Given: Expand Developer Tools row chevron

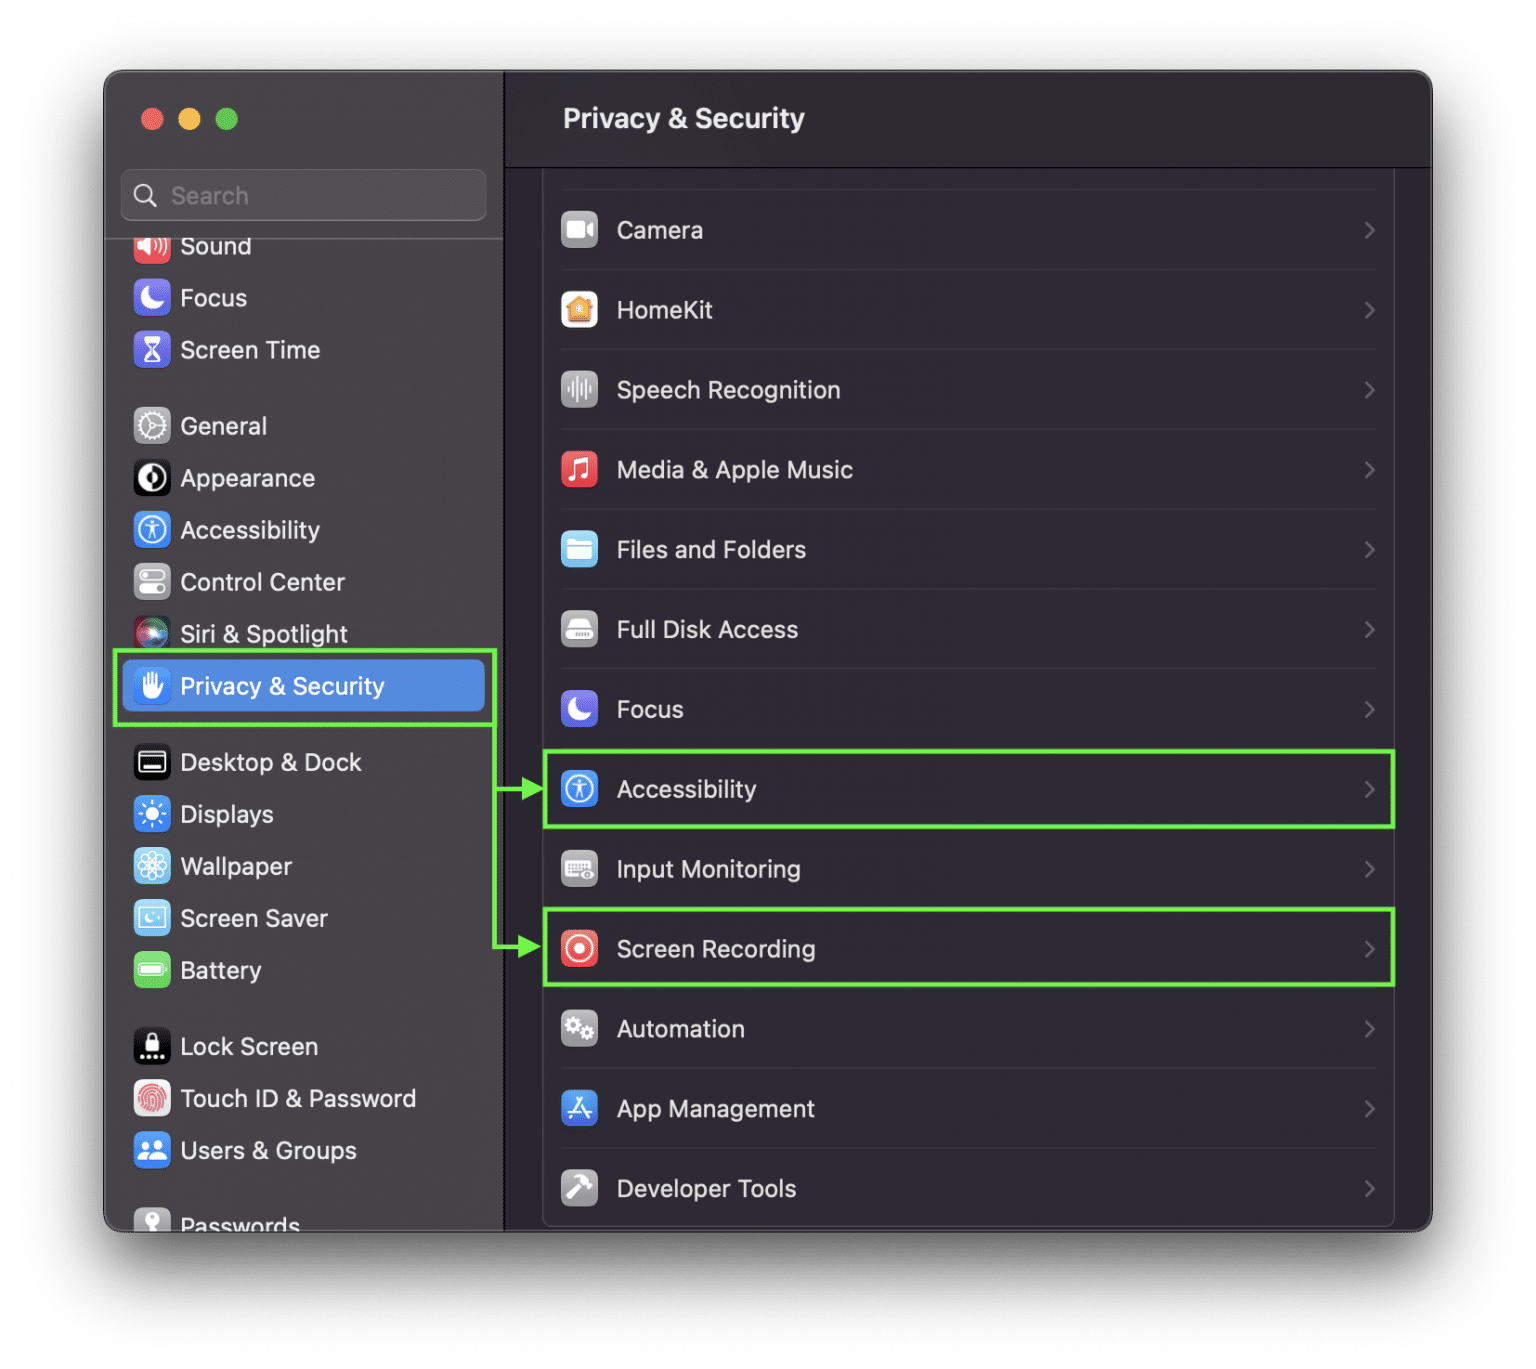Looking at the screenshot, I should click(x=1369, y=1188).
